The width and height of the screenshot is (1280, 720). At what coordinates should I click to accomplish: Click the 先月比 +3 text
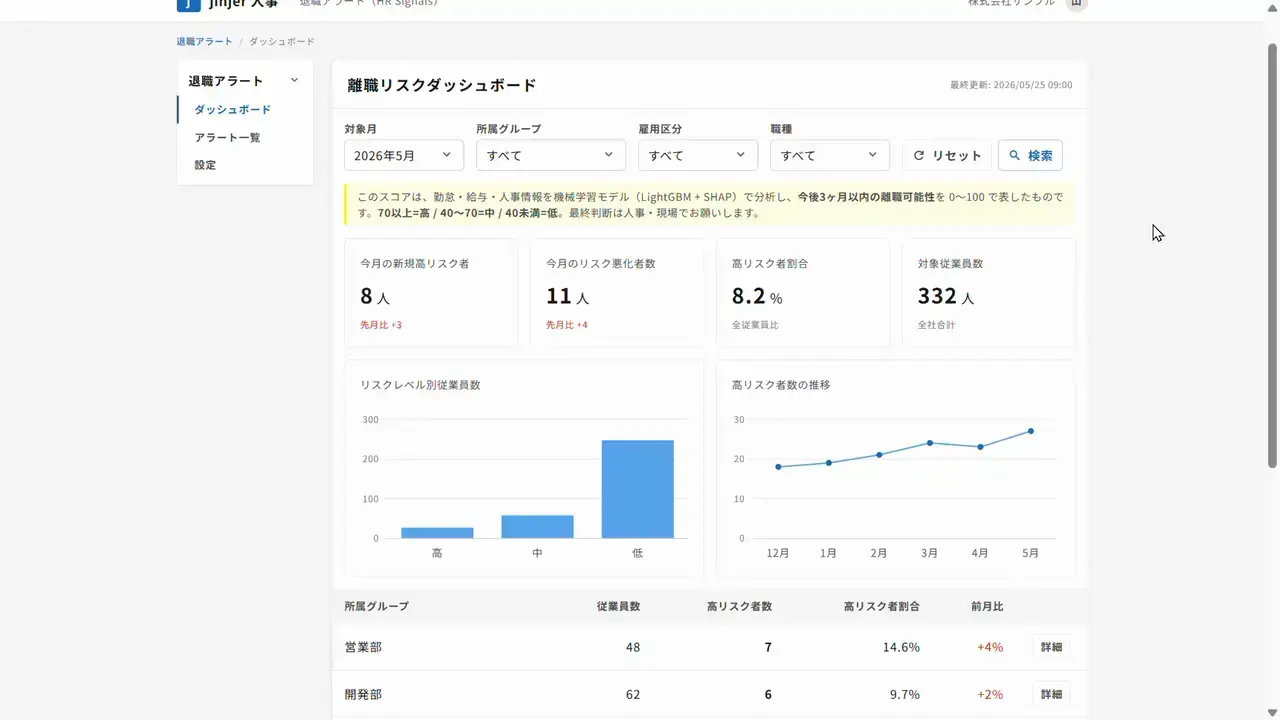(x=381, y=325)
